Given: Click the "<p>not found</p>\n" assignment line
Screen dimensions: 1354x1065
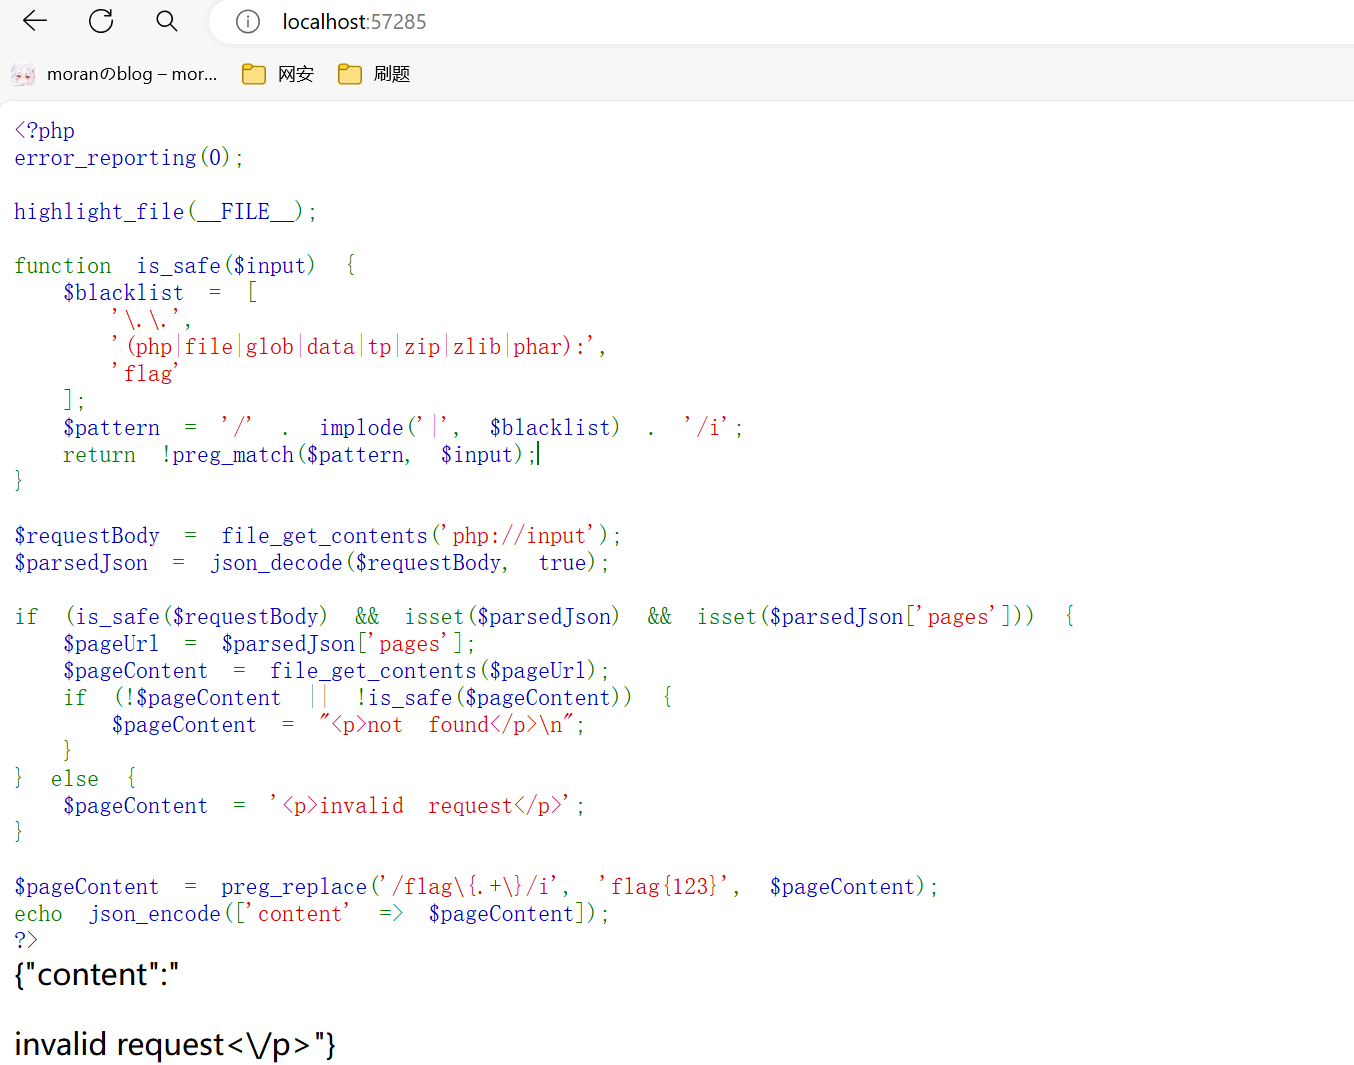Looking at the screenshot, I should click(x=348, y=725).
